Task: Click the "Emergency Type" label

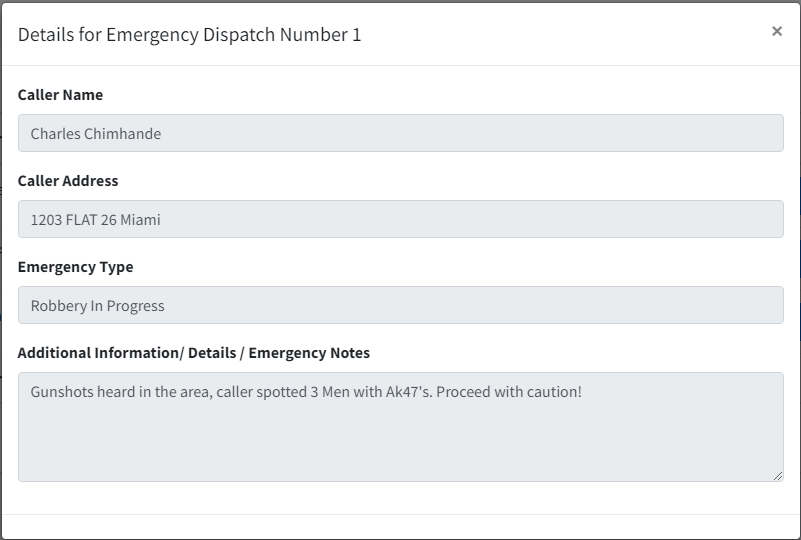Action: click(x=75, y=267)
